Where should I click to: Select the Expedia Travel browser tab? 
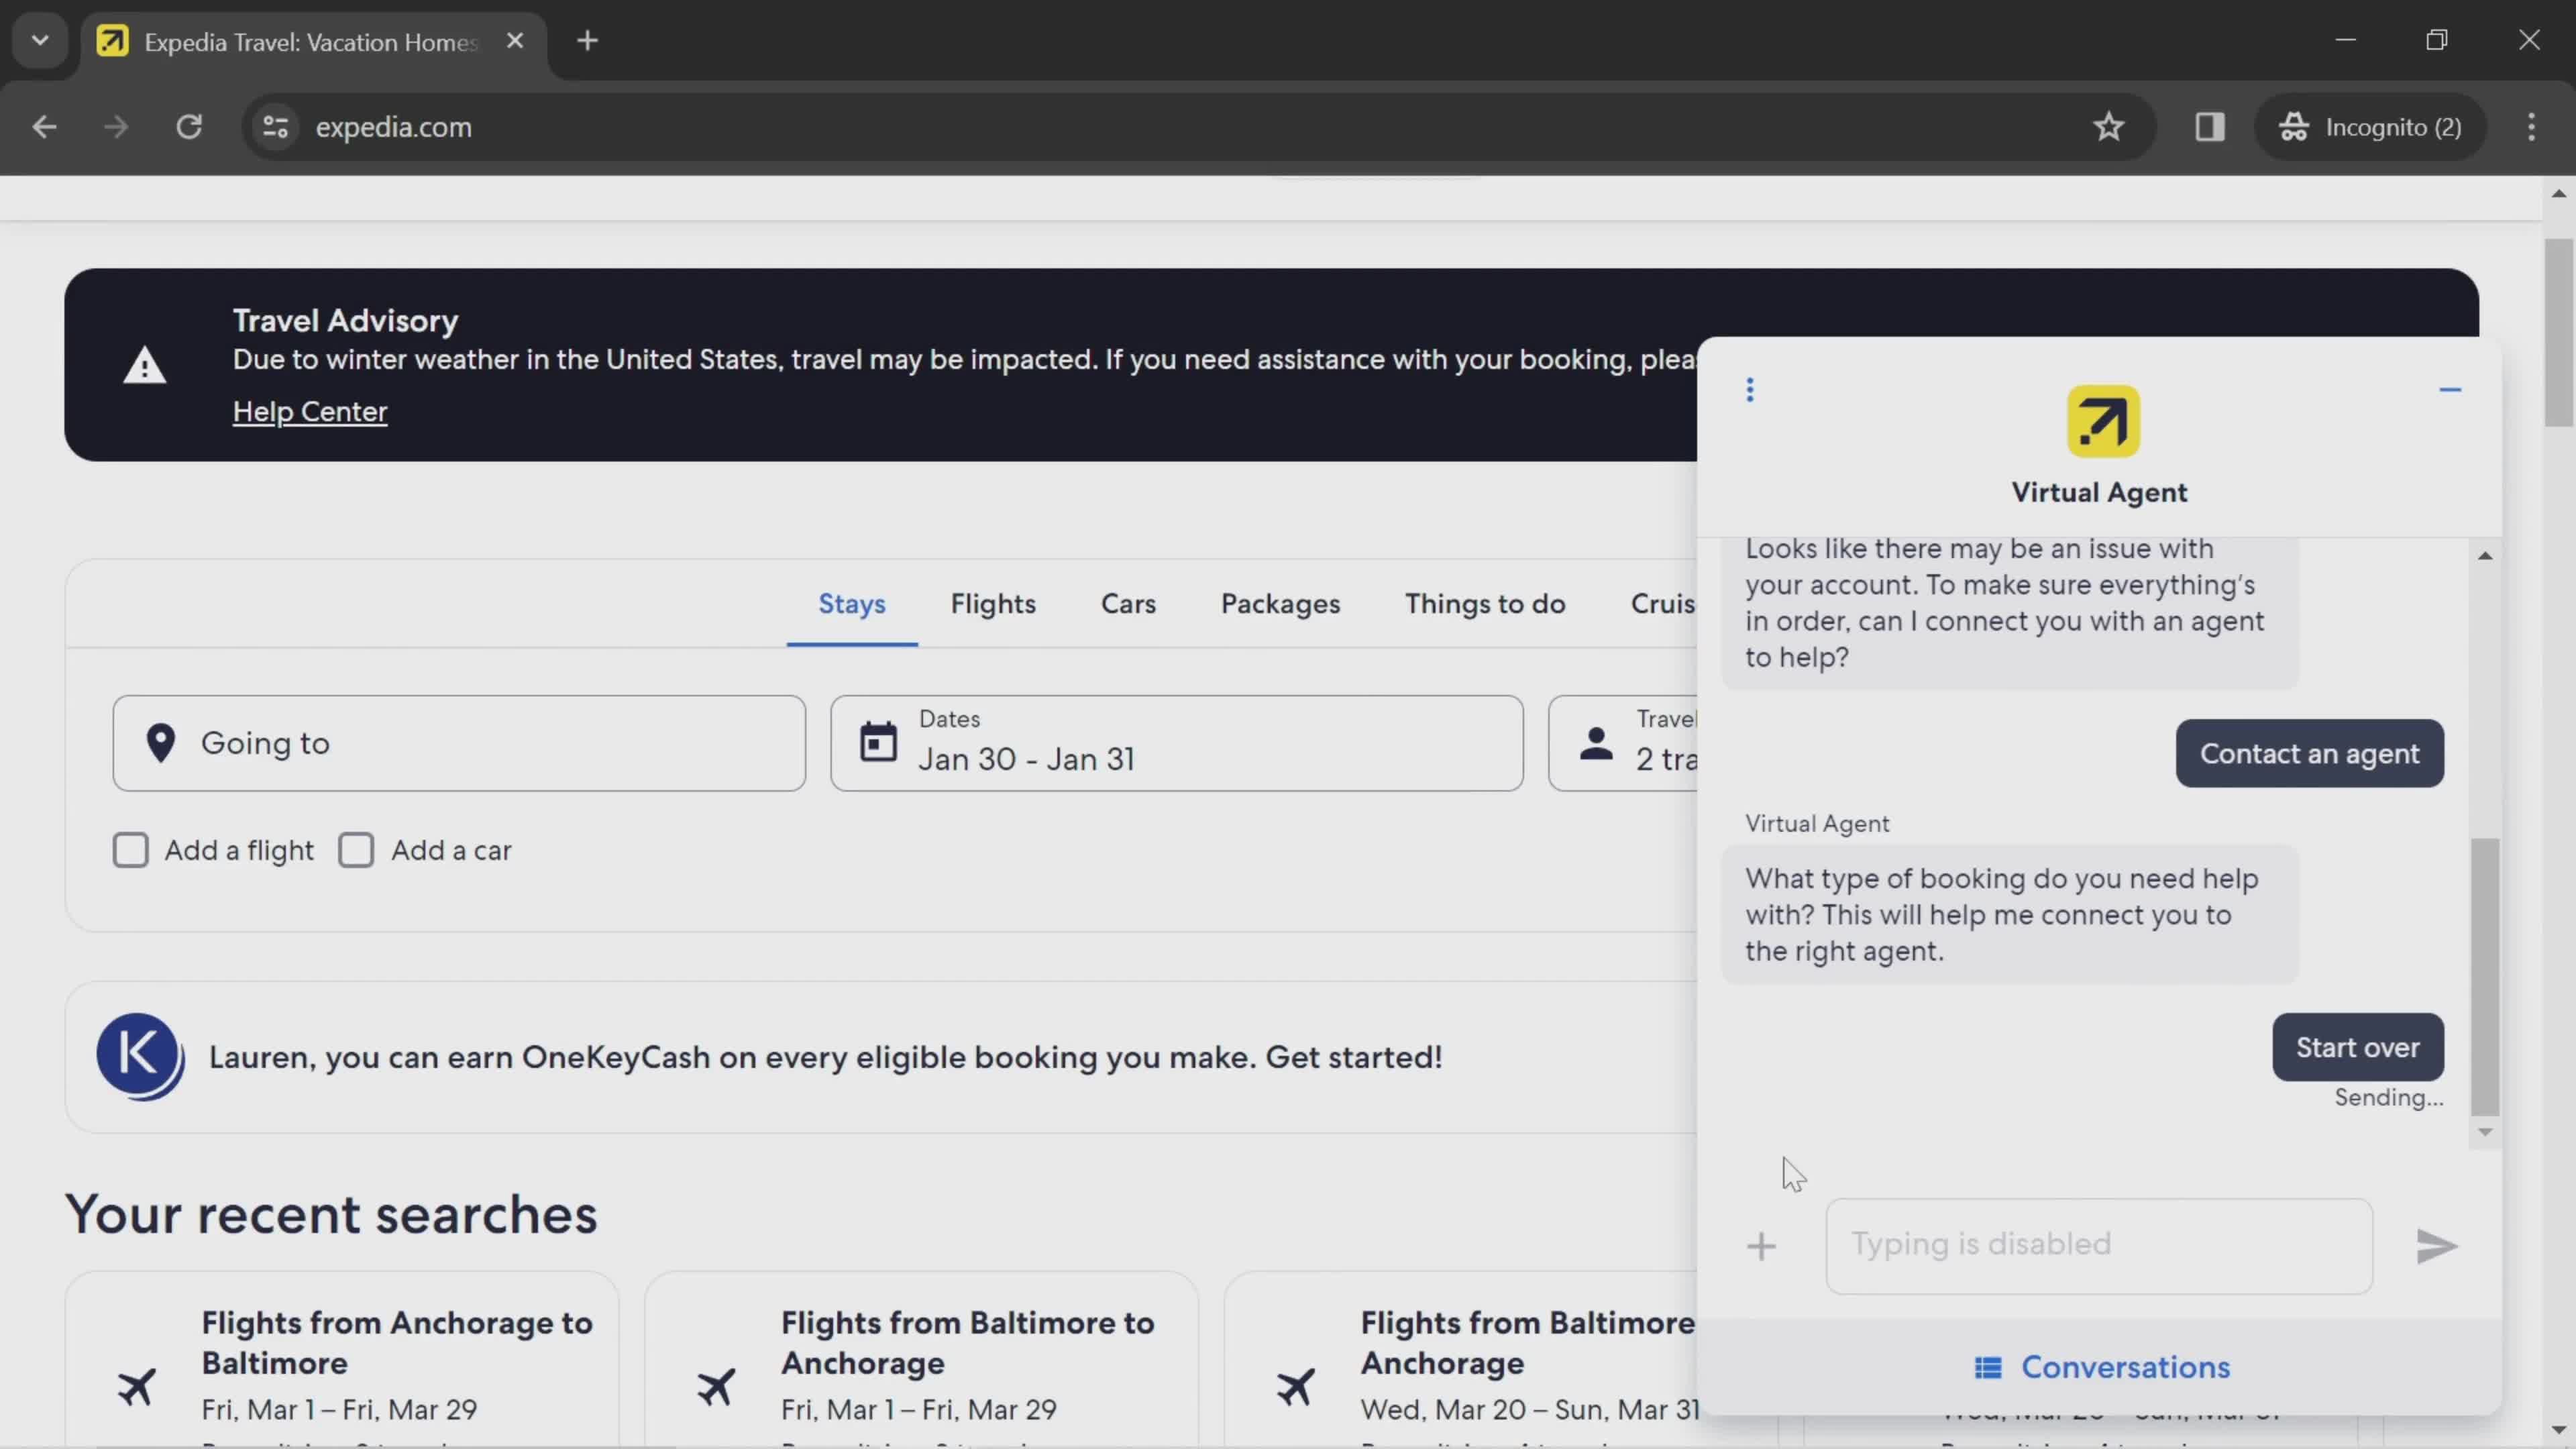point(312,42)
